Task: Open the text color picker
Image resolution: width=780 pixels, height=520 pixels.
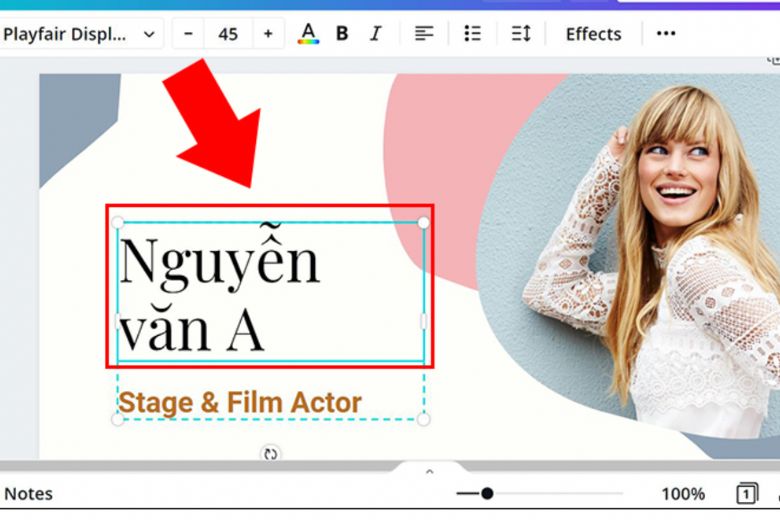Action: click(x=308, y=34)
